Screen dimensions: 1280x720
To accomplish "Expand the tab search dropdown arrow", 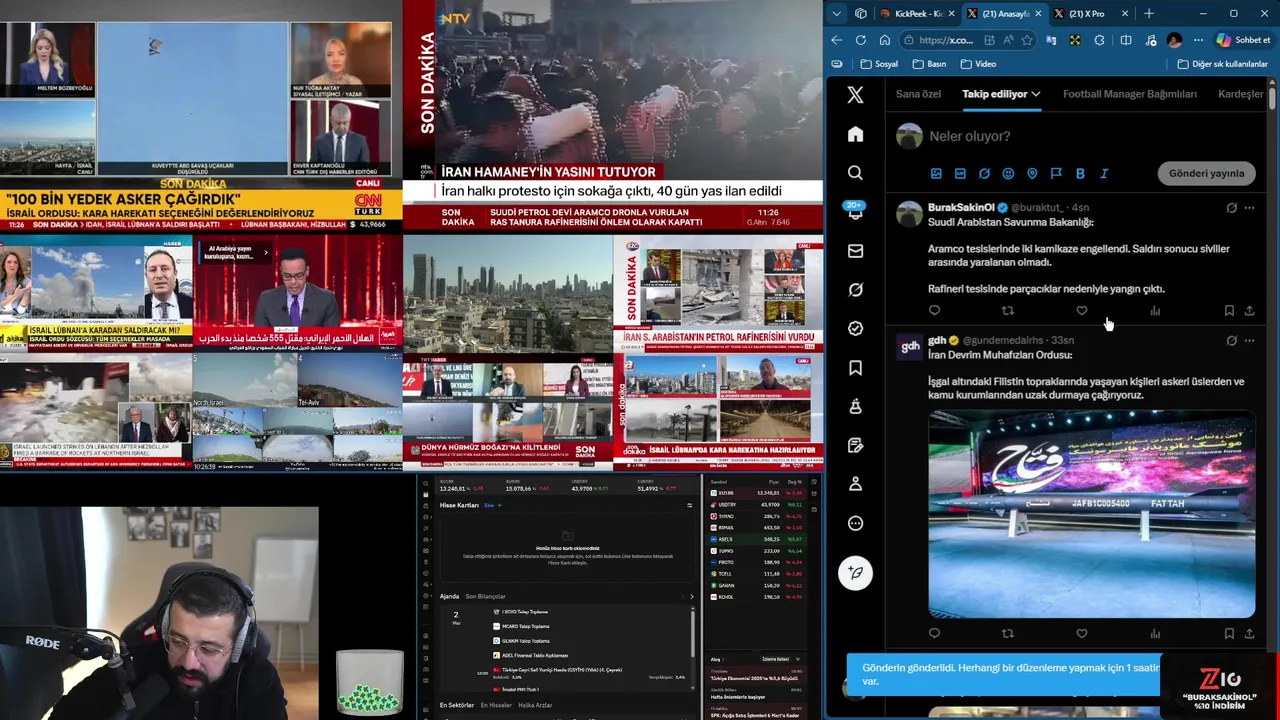I will point(836,14).
